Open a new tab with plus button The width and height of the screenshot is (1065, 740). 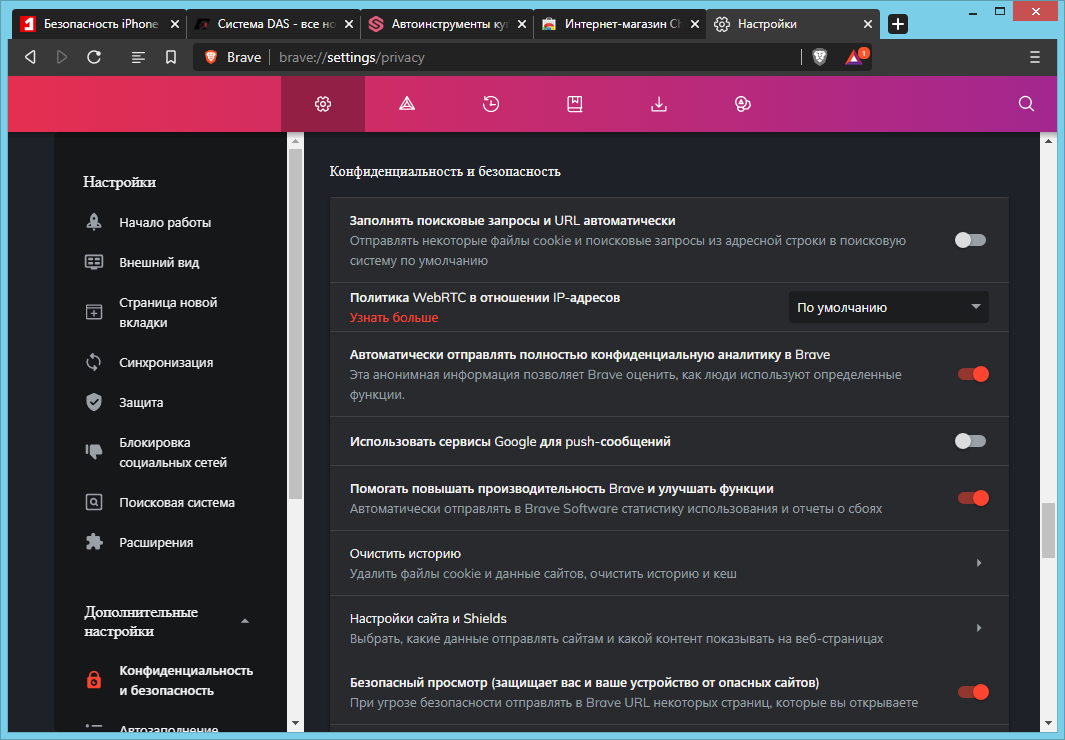tap(898, 24)
